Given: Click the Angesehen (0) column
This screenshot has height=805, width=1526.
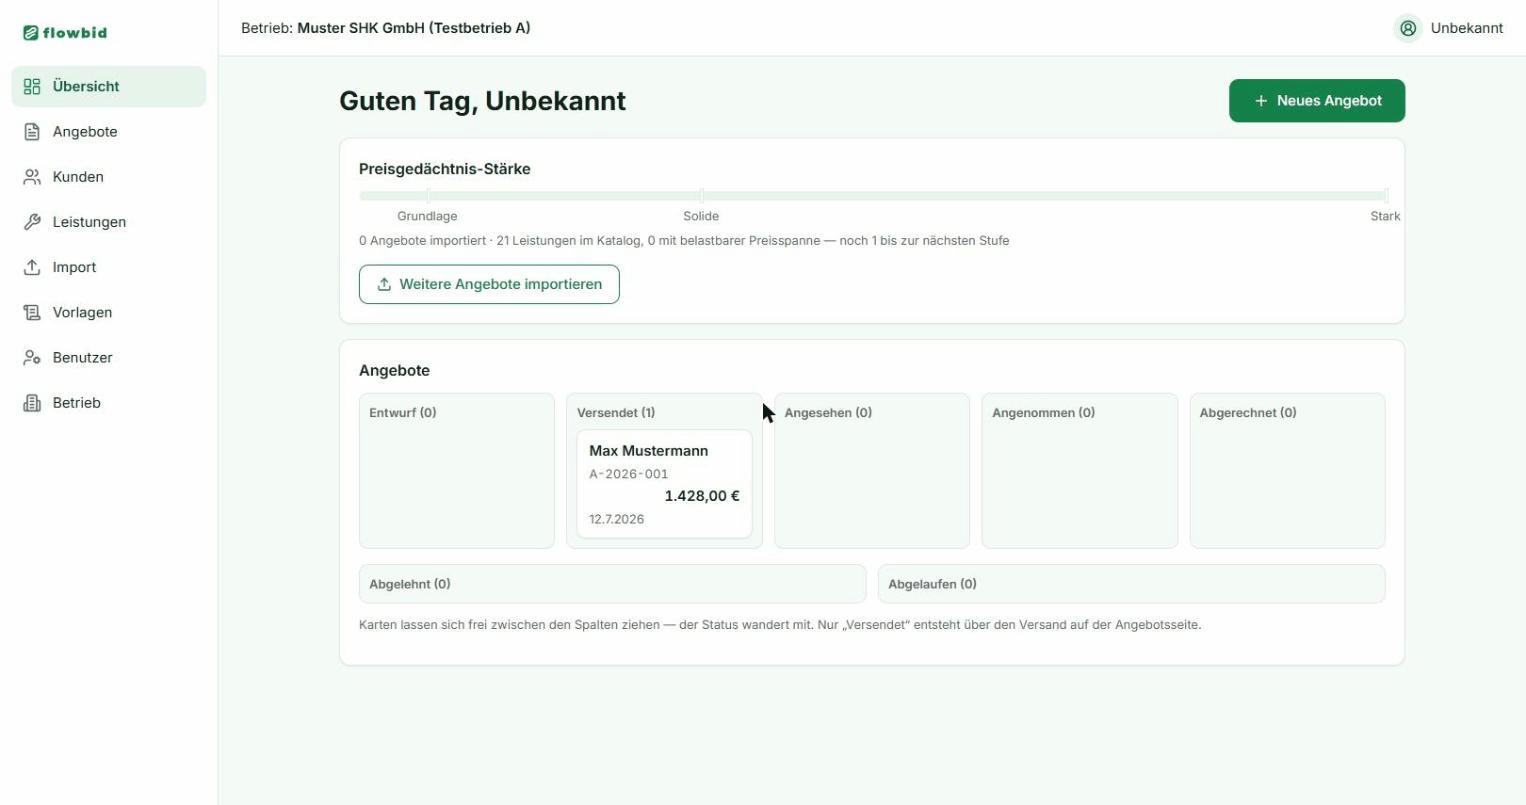Looking at the screenshot, I should [872, 471].
